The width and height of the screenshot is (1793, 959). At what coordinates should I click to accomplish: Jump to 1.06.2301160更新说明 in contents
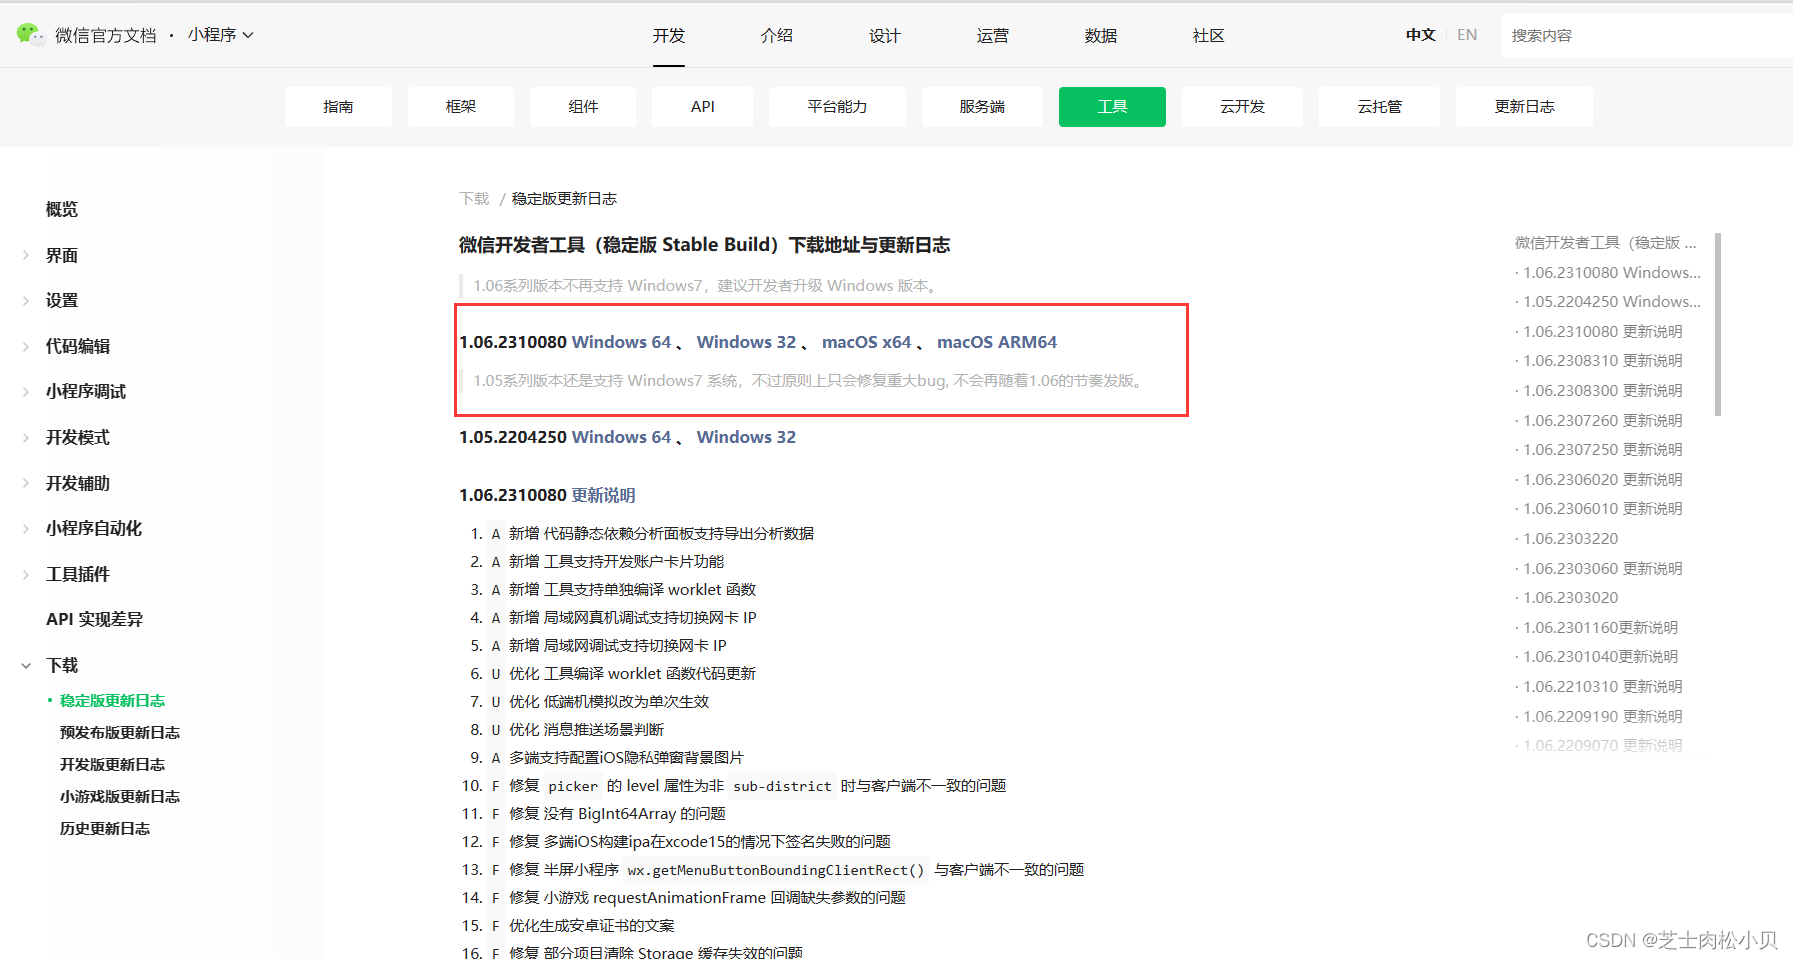coord(1600,628)
